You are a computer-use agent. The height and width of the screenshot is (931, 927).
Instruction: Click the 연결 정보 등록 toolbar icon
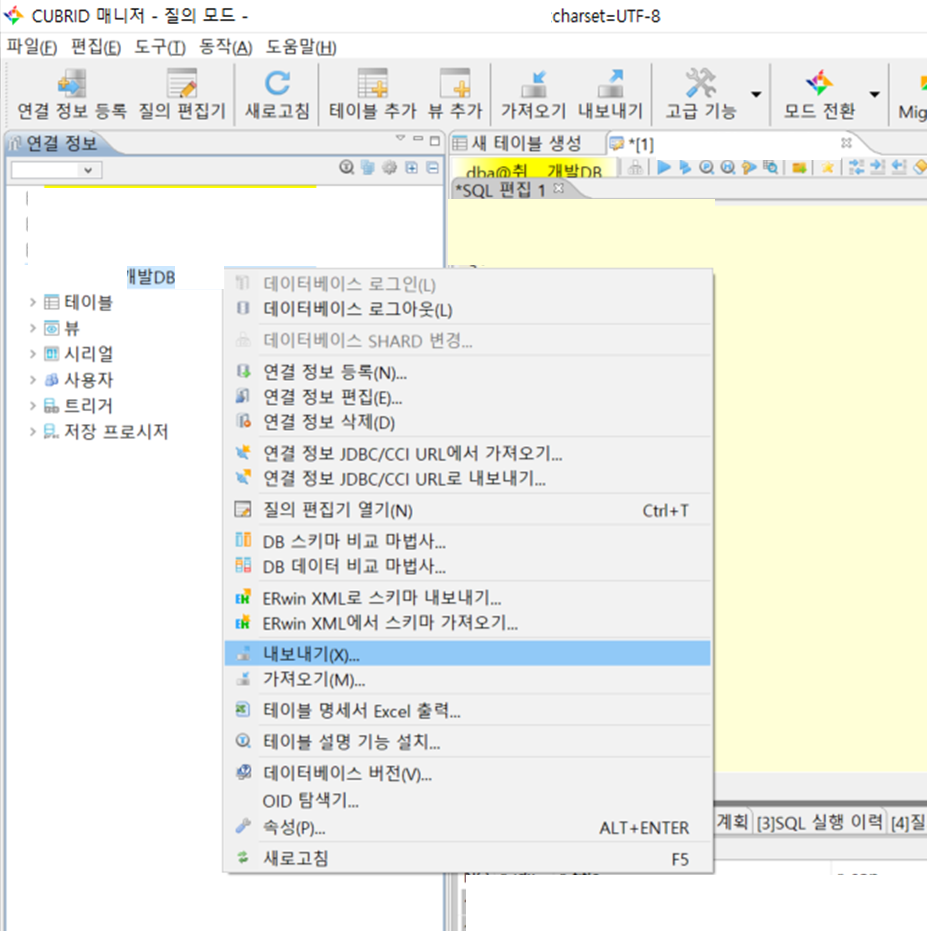72,93
